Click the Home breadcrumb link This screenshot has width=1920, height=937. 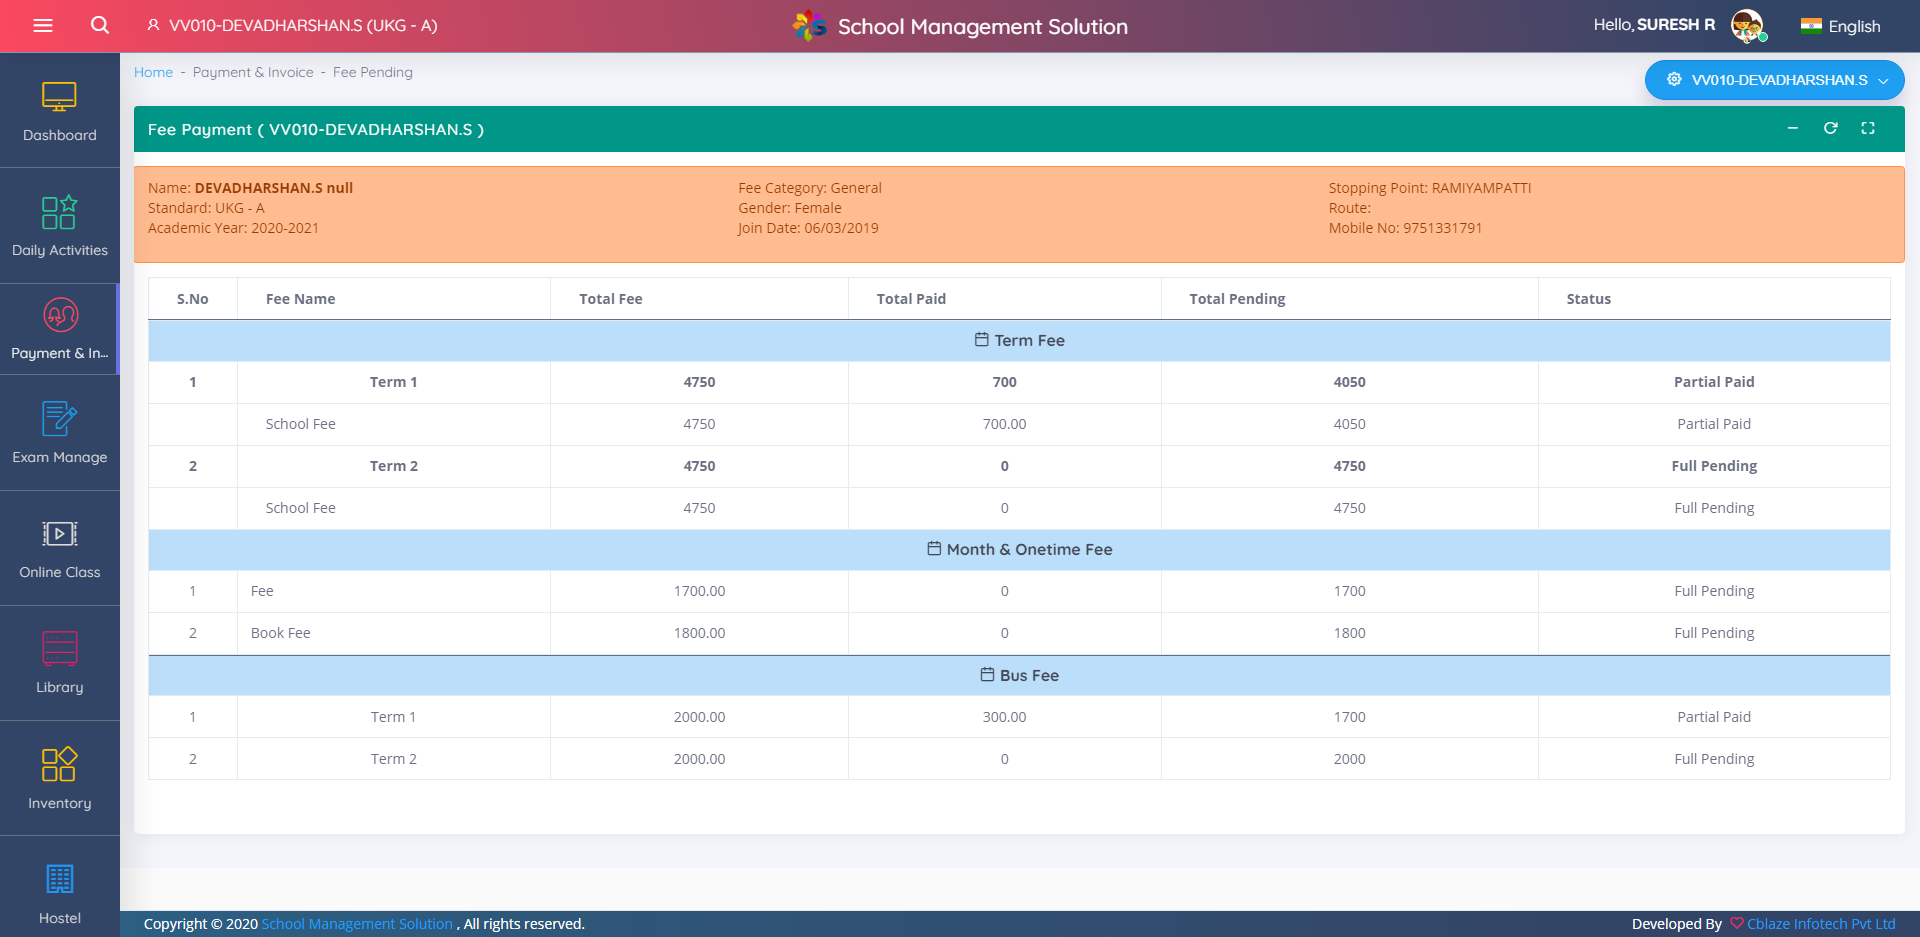coord(153,72)
